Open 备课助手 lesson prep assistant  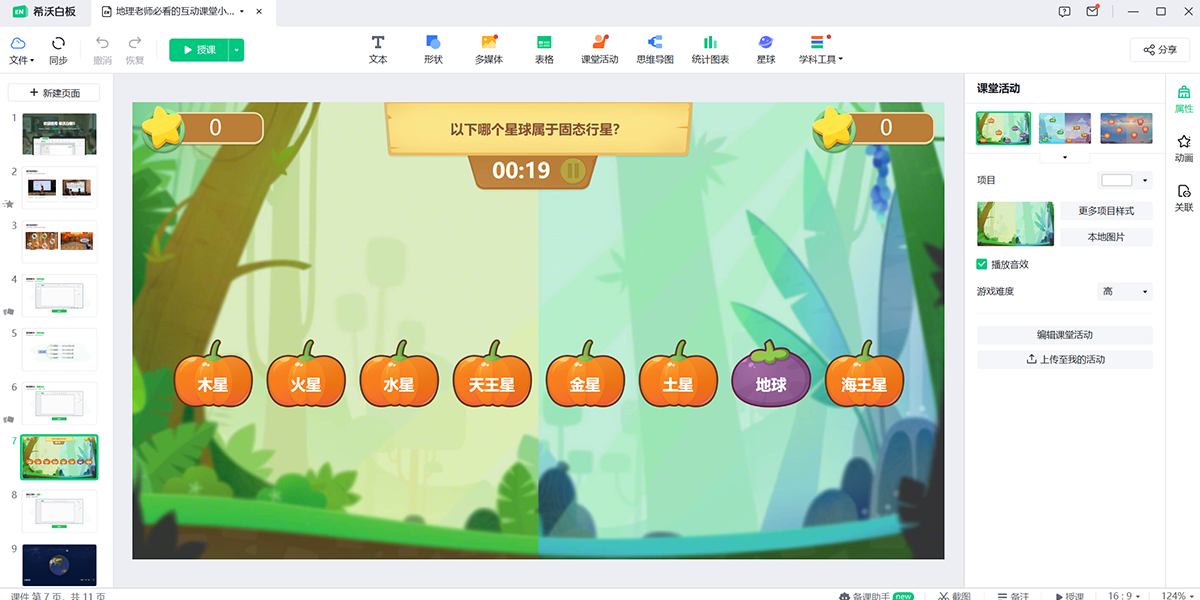[x=869, y=593]
